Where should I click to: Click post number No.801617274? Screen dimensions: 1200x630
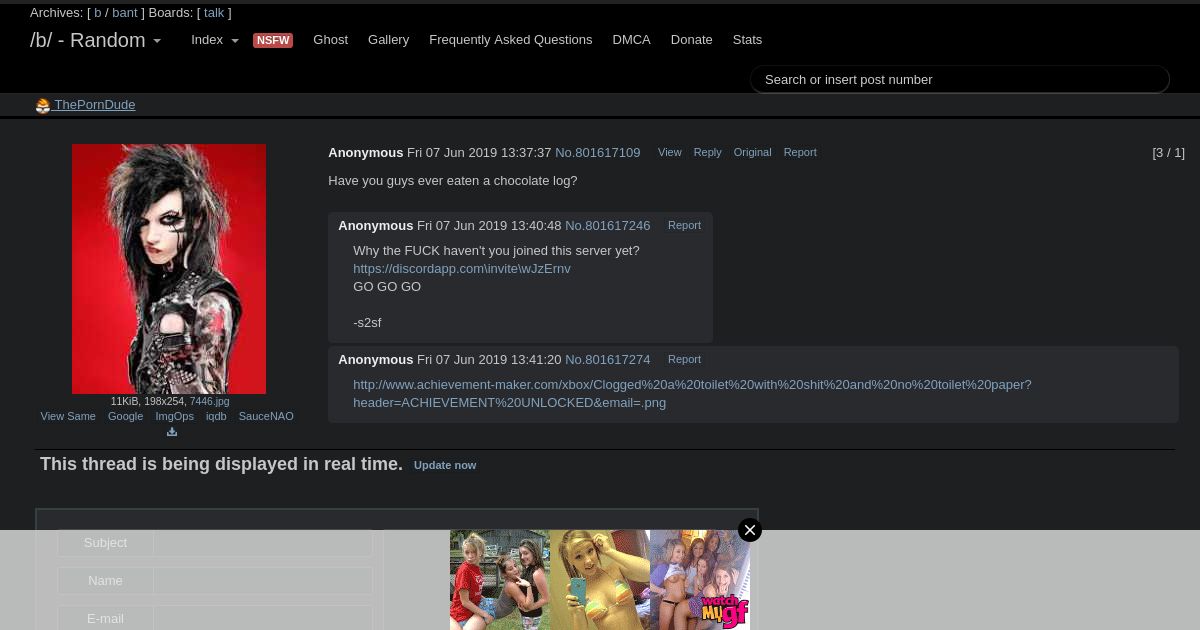coord(608,360)
